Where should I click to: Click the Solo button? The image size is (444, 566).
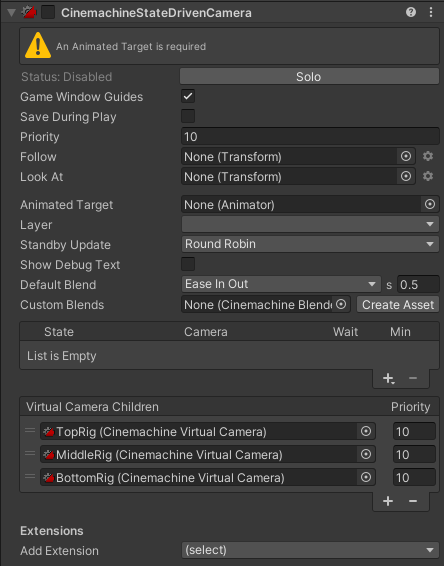point(309,77)
